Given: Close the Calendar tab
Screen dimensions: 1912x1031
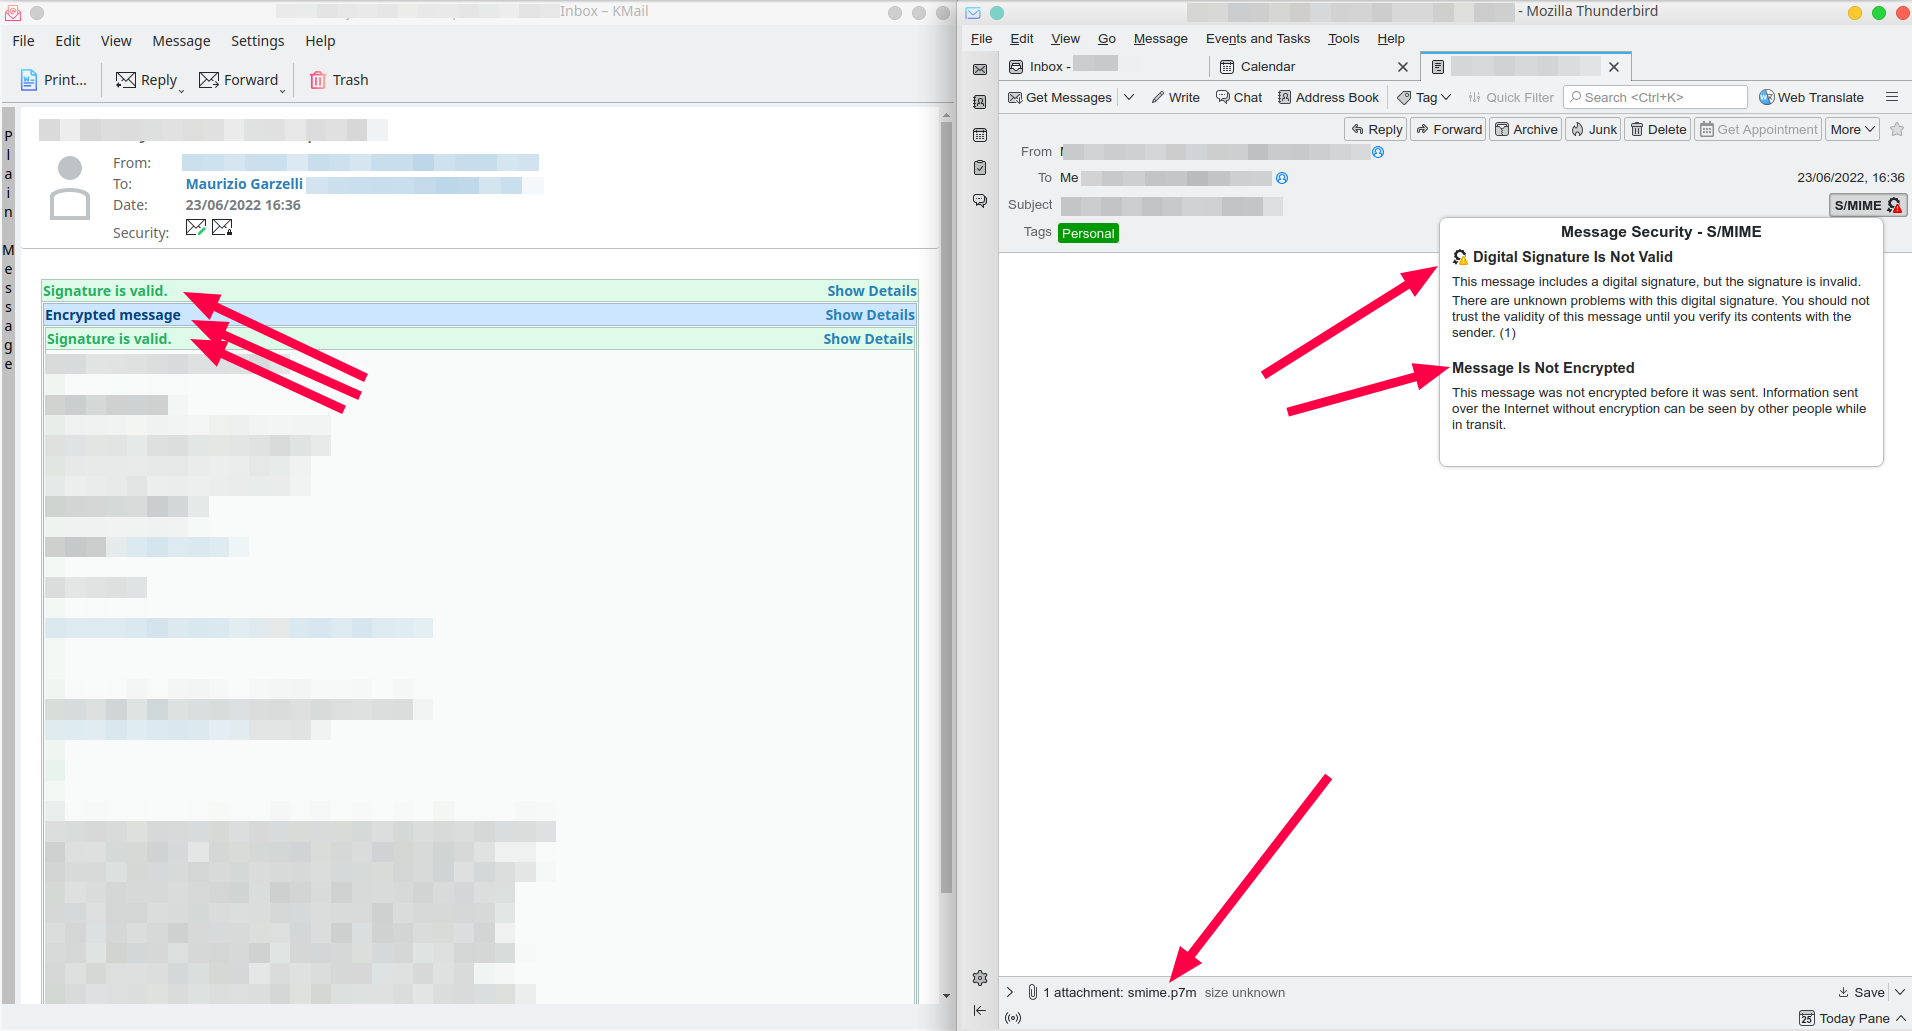Looking at the screenshot, I should 1403,67.
